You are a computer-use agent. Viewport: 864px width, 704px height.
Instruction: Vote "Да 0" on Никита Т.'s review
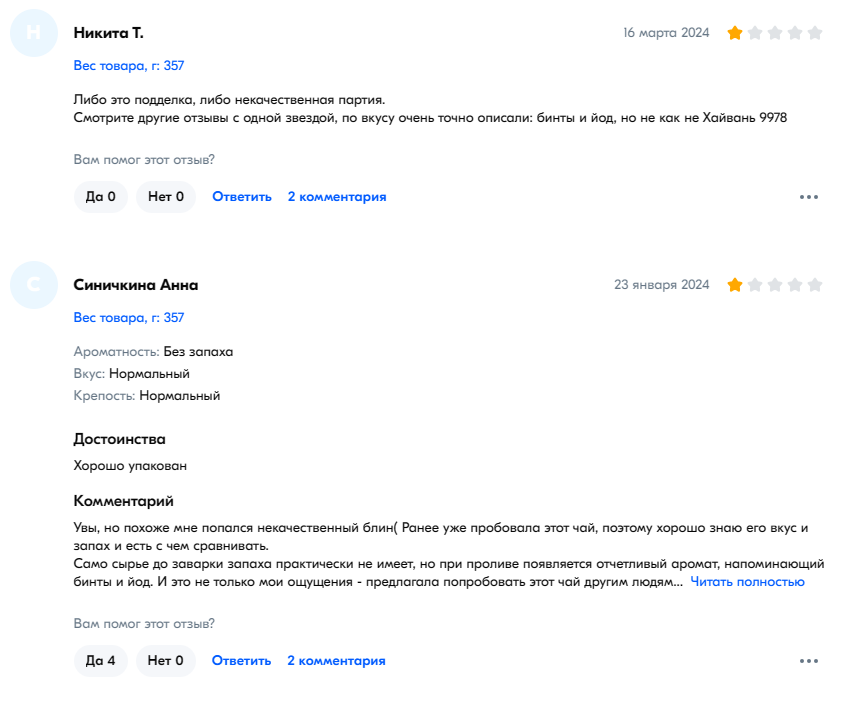coord(100,197)
